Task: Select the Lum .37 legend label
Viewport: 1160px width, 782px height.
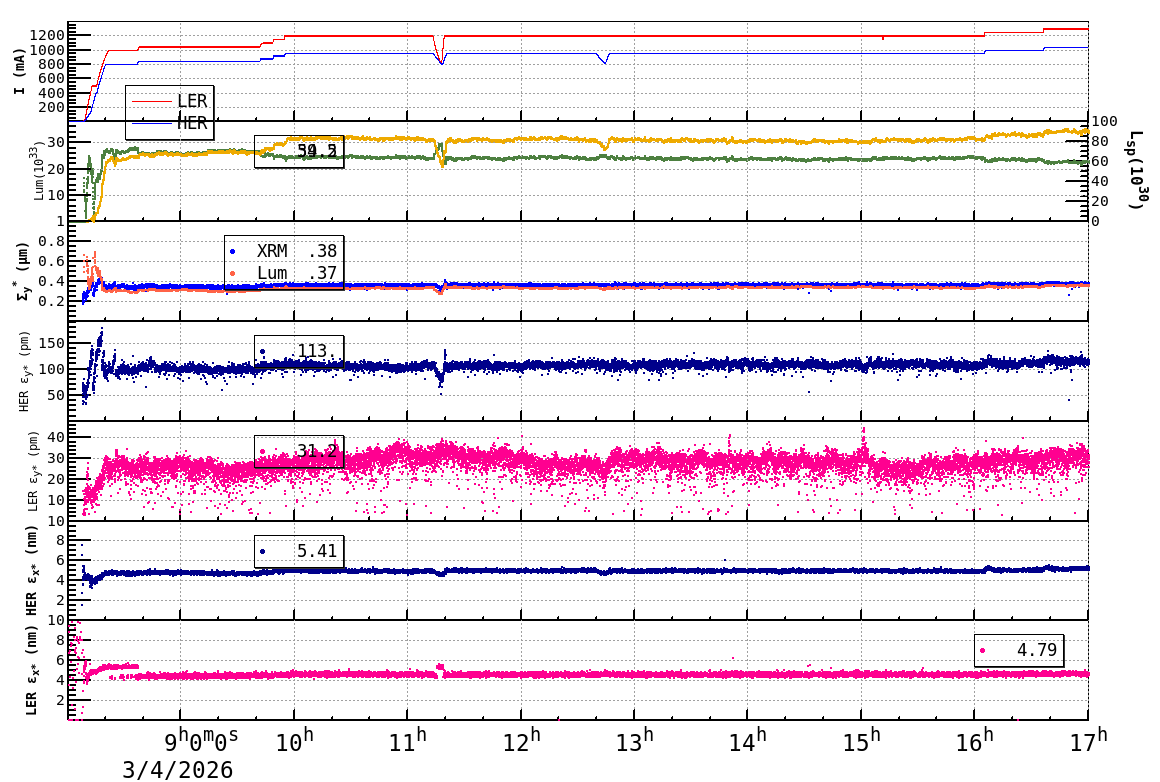Action: tap(296, 273)
